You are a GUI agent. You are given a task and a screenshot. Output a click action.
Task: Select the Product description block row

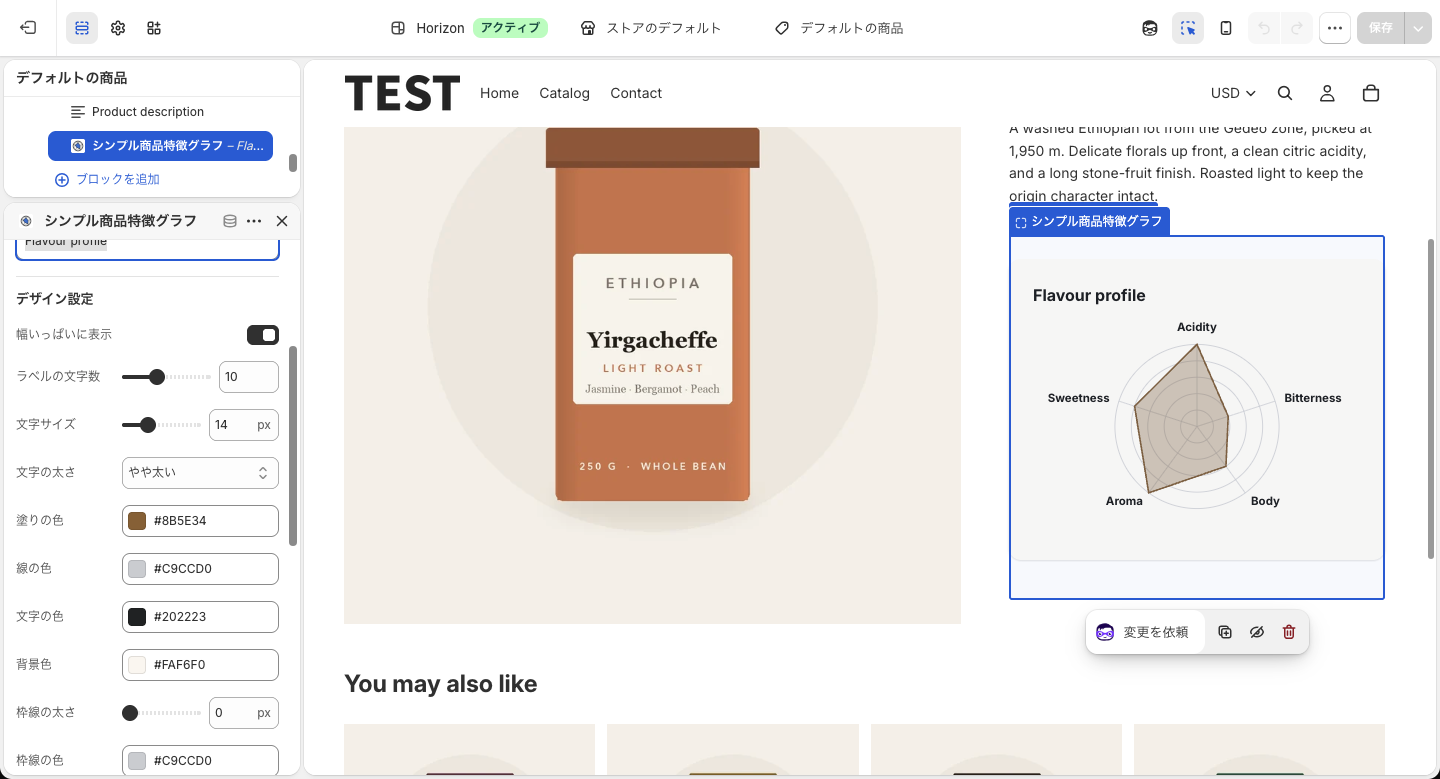pyautogui.click(x=160, y=112)
